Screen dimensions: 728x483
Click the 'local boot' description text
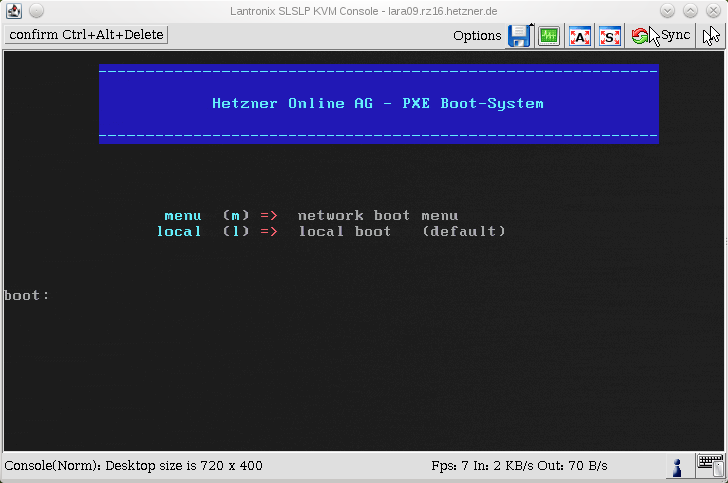click(x=344, y=231)
